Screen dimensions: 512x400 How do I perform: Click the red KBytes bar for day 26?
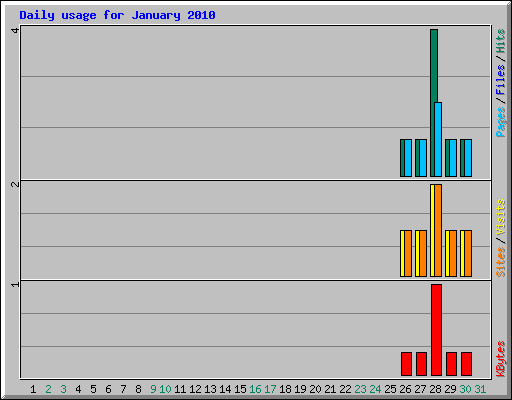tap(406, 364)
